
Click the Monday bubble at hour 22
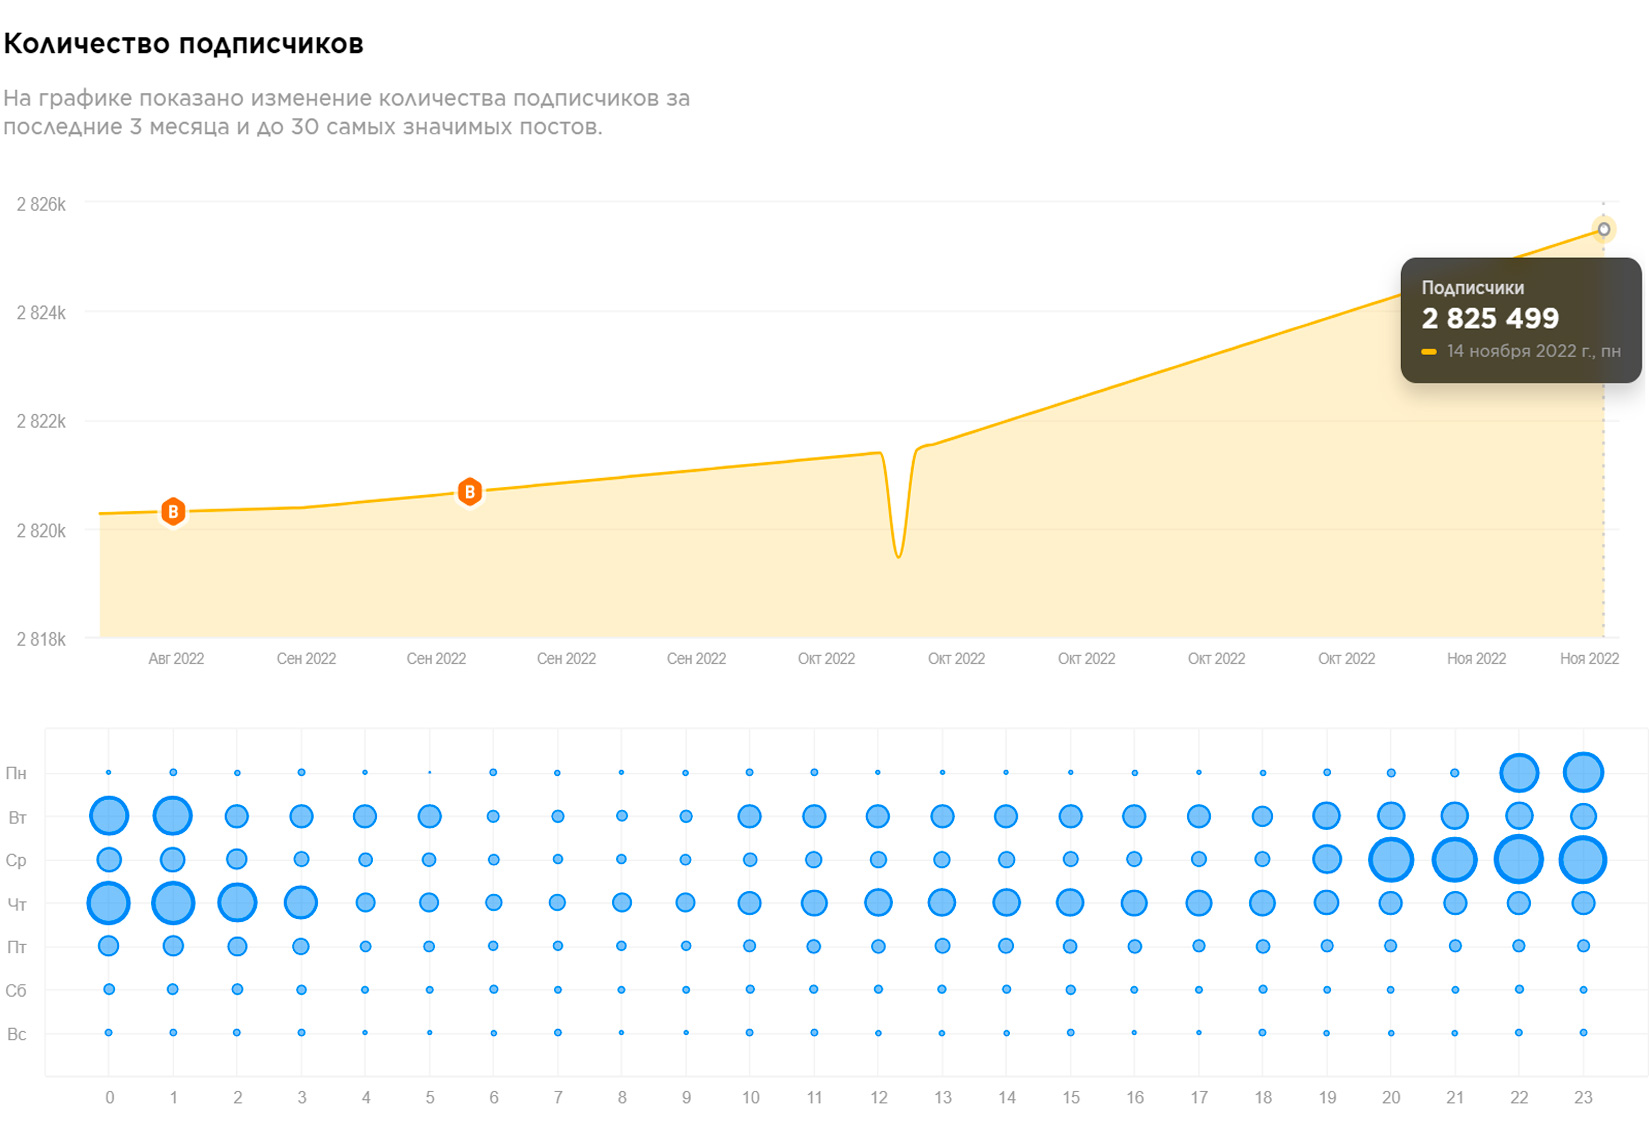[1519, 772]
